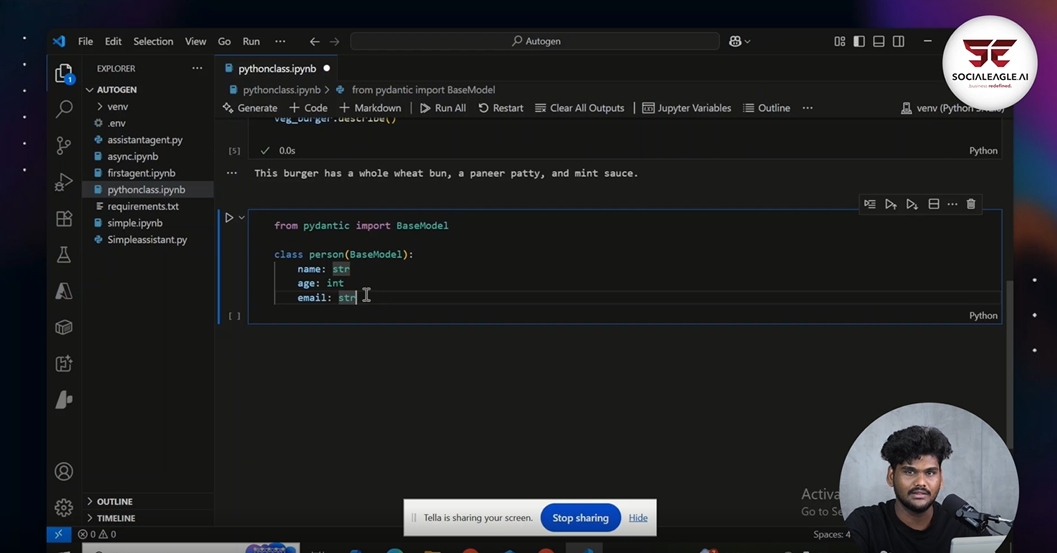Screen dimensions: 1057x553
Task: Switch to the pythonclass.ipynb editor tab
Action: tap(276, 69)
